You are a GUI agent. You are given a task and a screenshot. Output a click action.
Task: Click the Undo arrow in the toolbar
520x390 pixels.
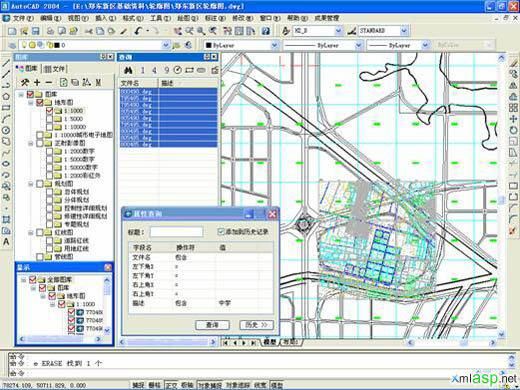tap(139, 31)
